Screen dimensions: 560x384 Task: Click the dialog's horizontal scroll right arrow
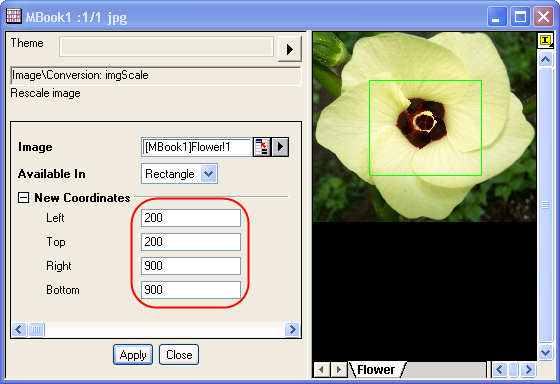click(x=292, y=329)
